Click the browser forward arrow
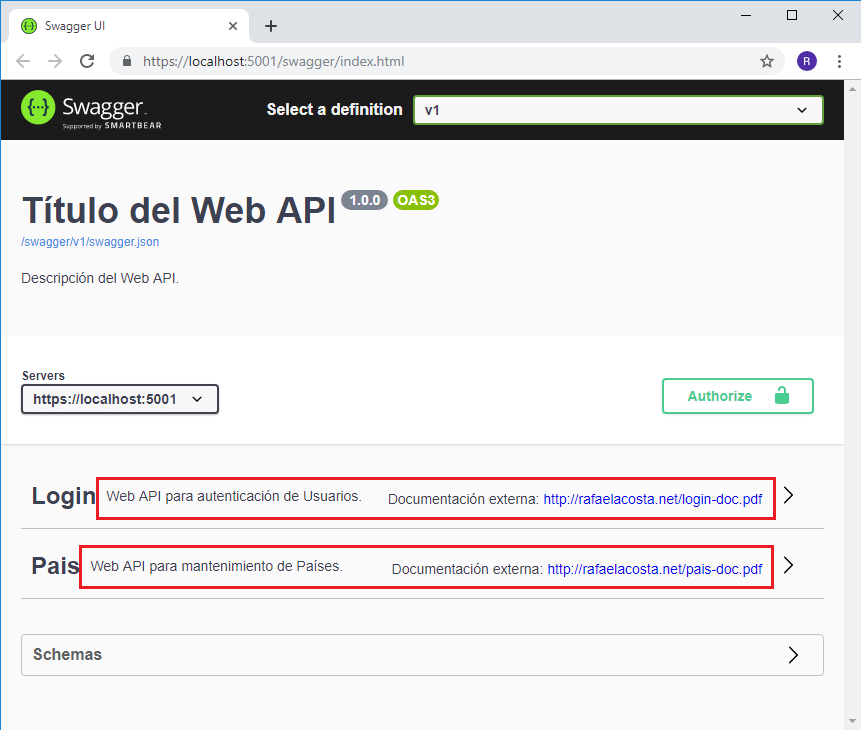Image resolution: width=861 pixels, height=730 pixels. point(55,61)
